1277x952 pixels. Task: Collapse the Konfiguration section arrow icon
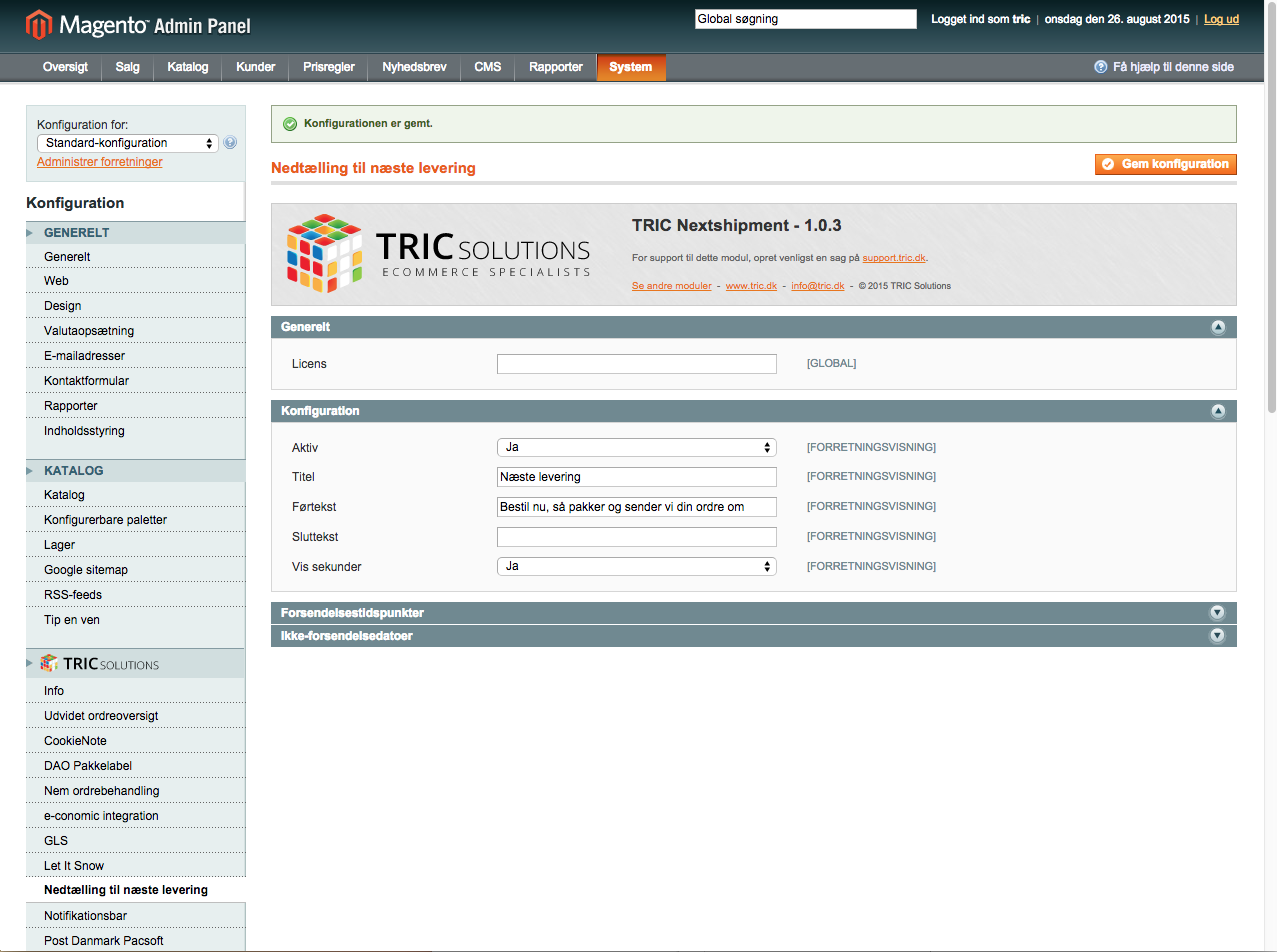pos(1217,411)
